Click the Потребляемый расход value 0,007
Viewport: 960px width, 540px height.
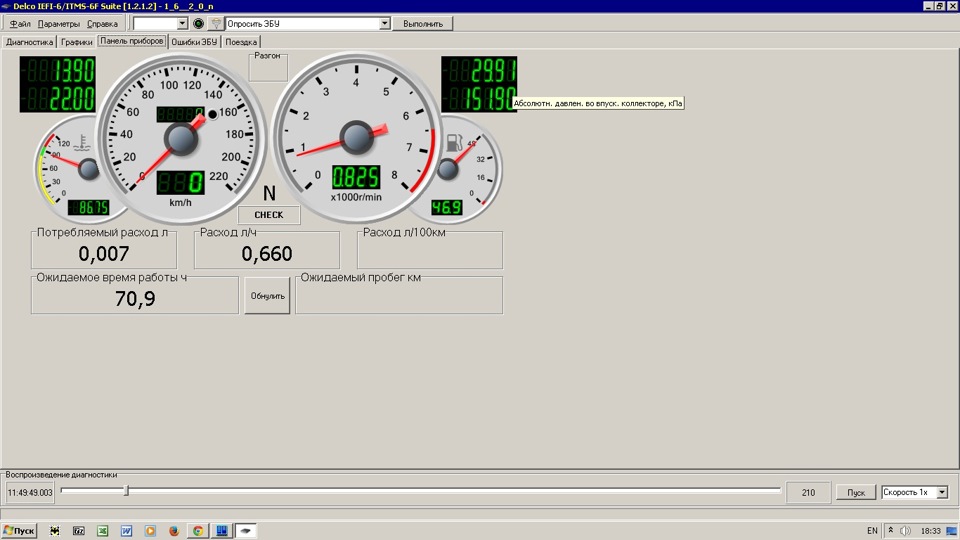(x=104, y=253)
